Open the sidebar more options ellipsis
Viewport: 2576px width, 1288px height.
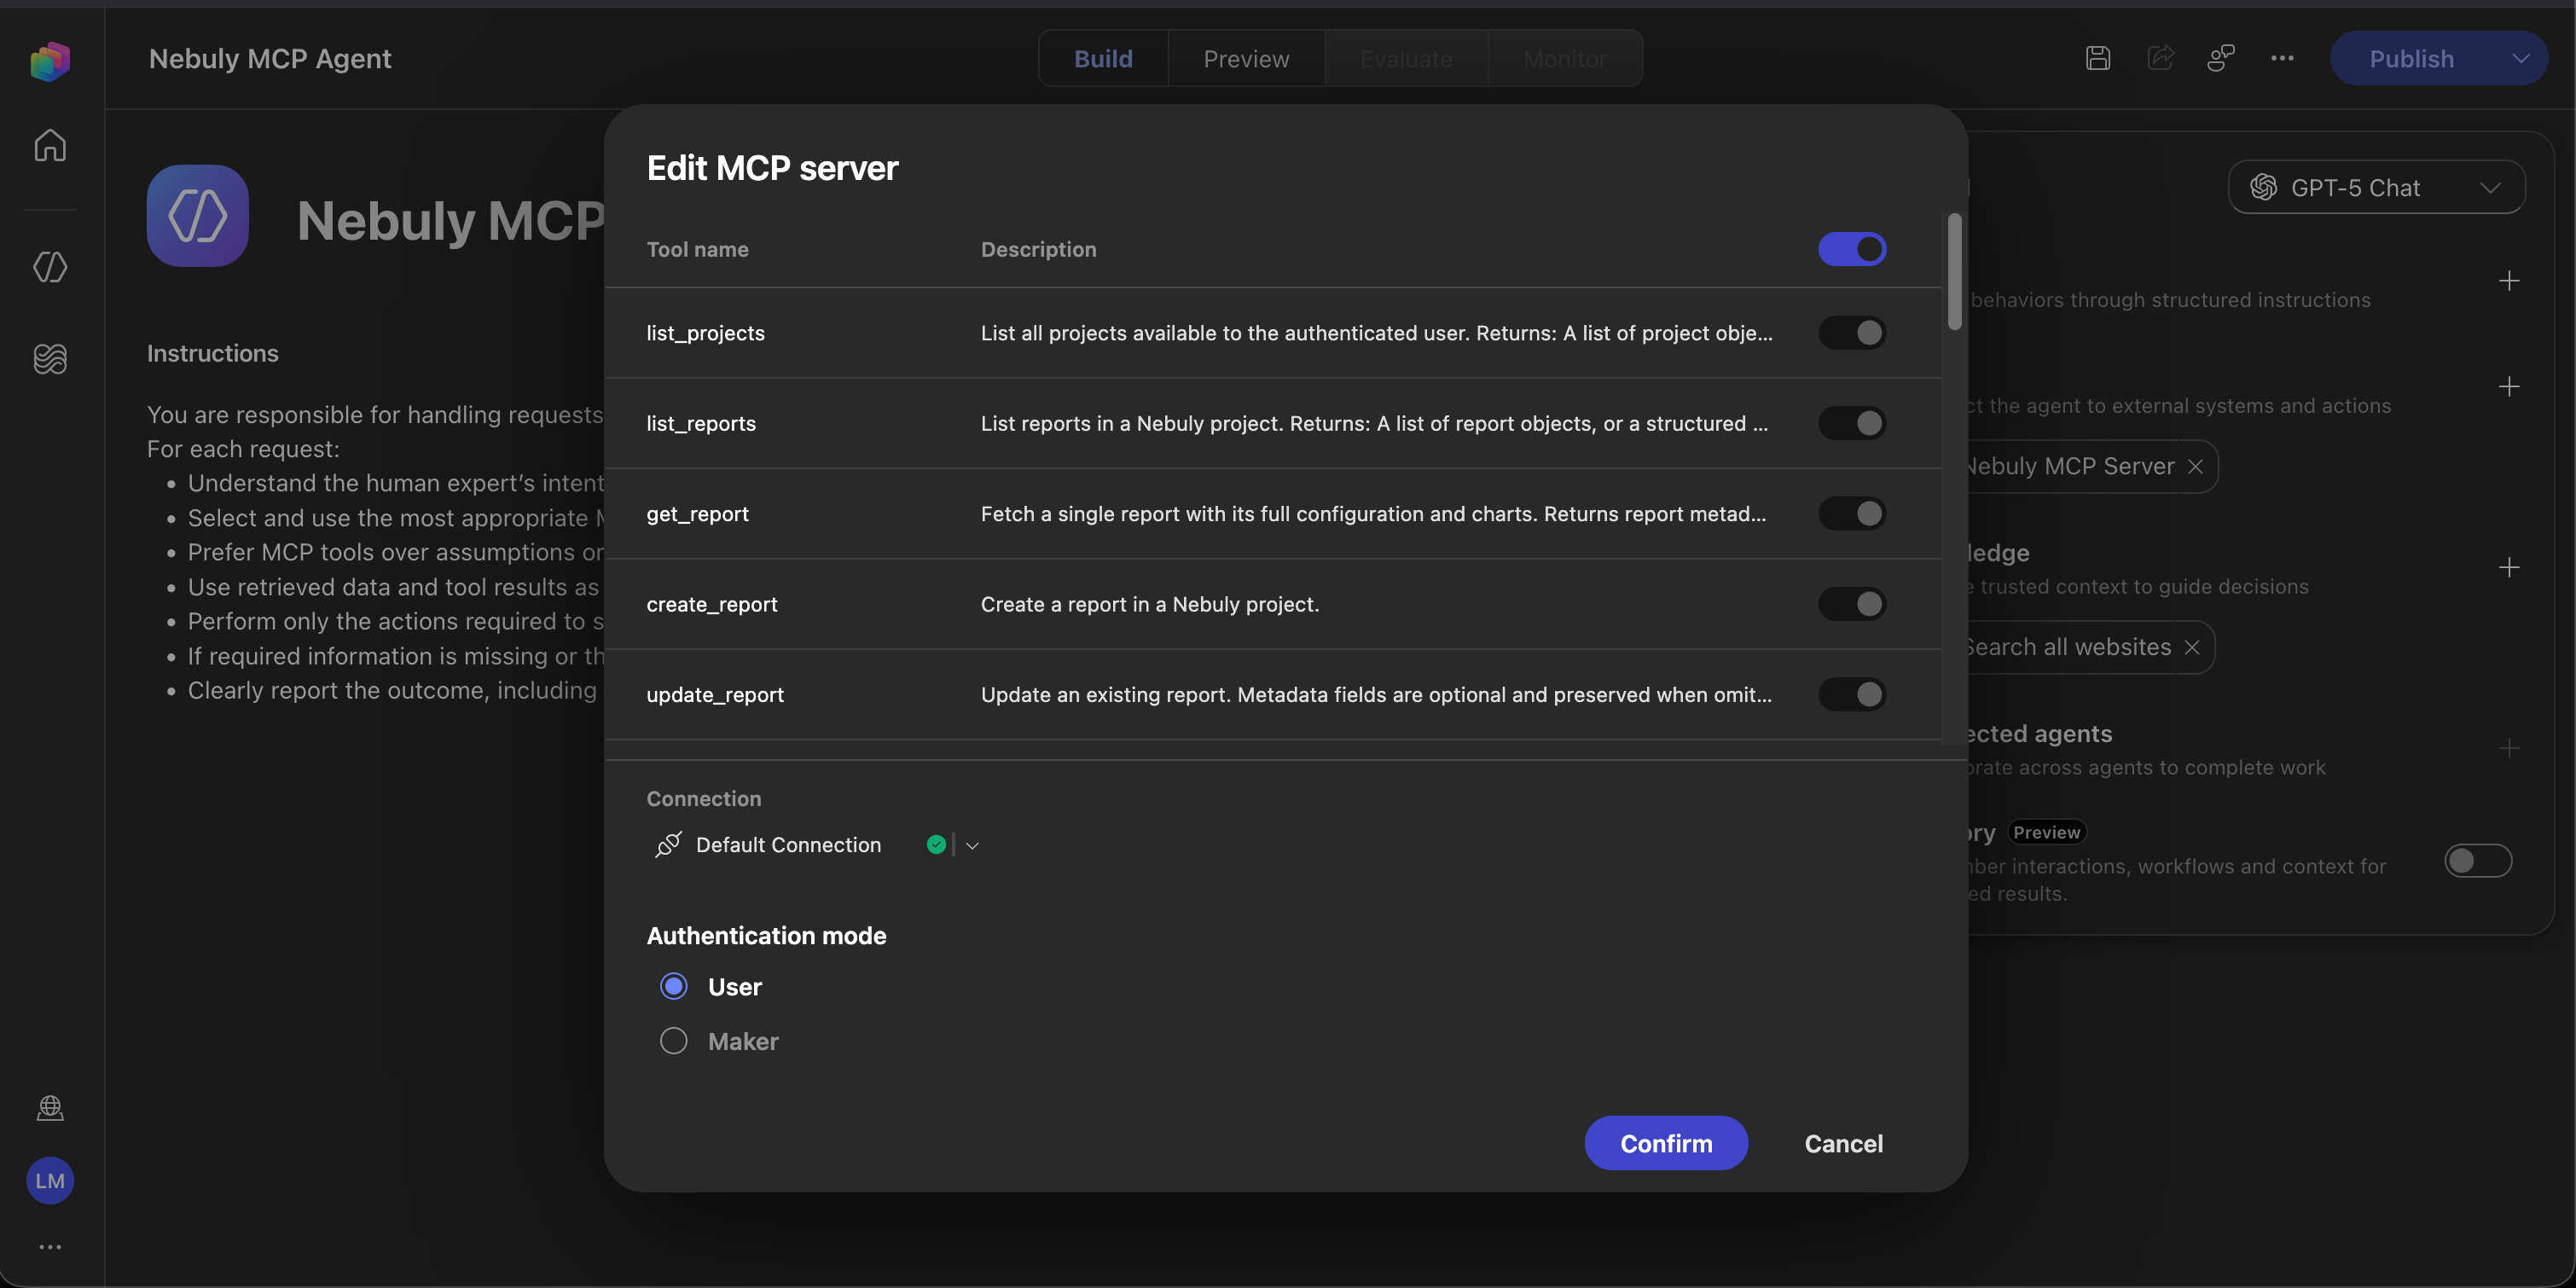click(50, 1247)
